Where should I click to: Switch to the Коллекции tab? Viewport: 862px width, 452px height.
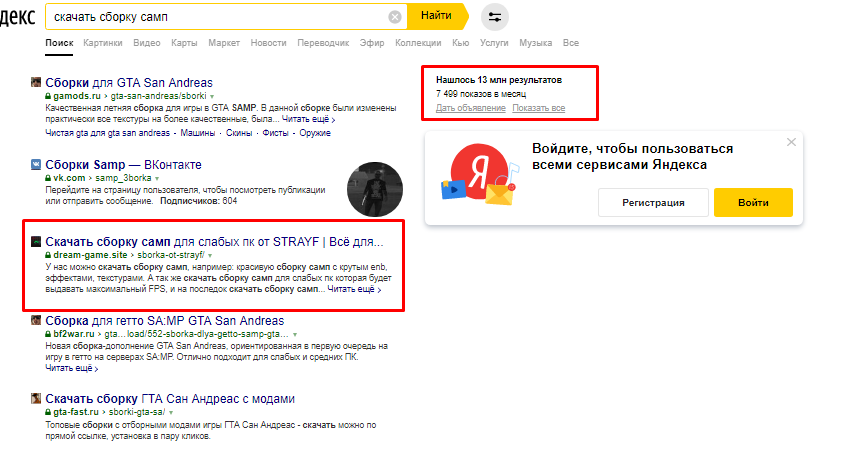pos(418,43)
